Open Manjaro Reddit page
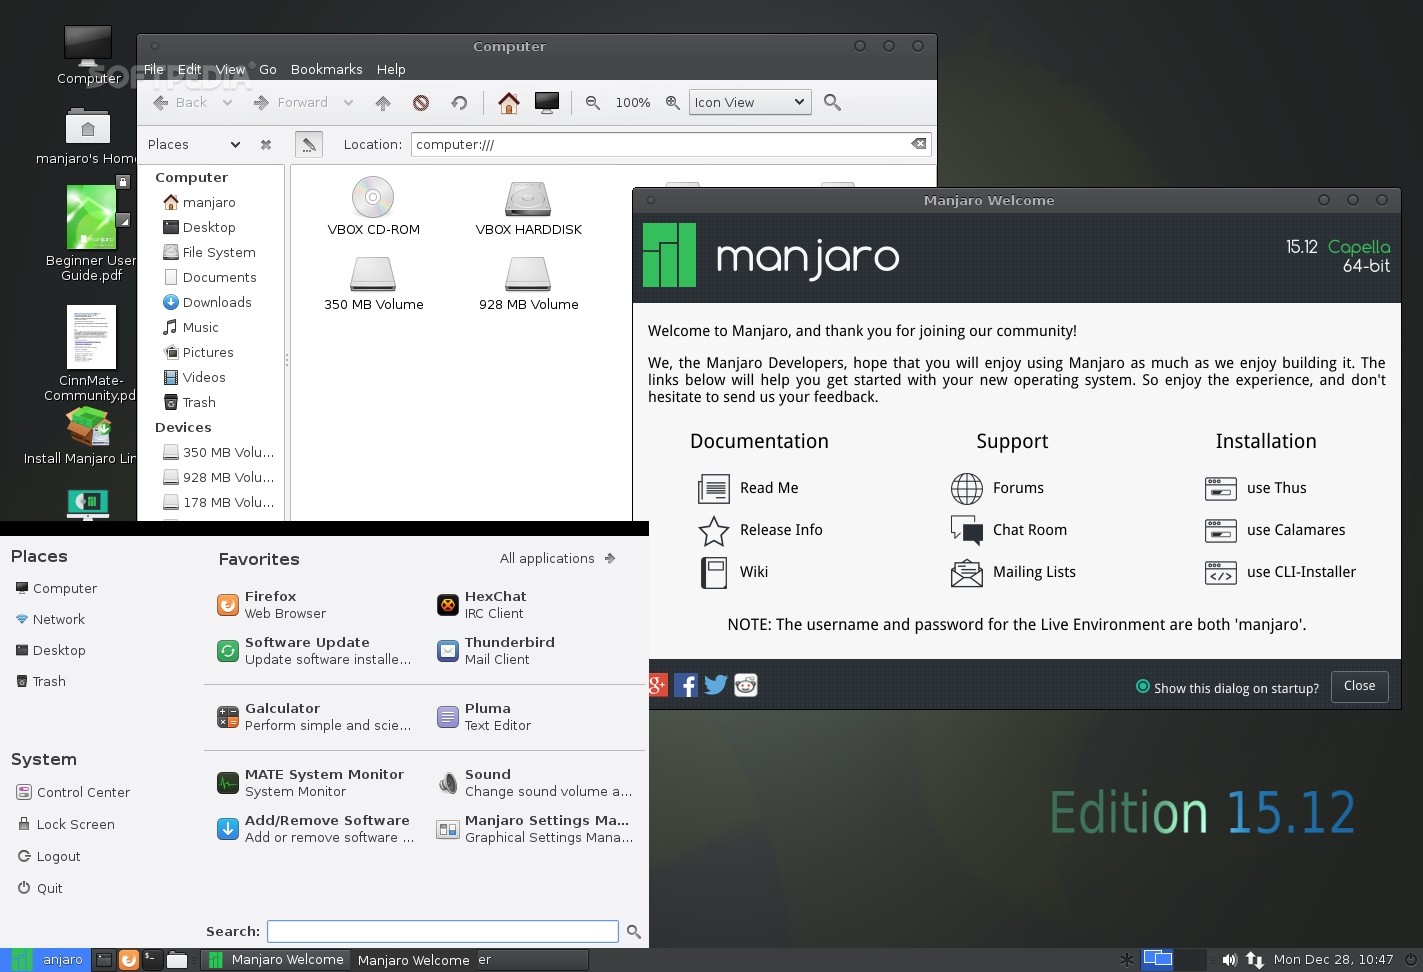 (746, 685)
